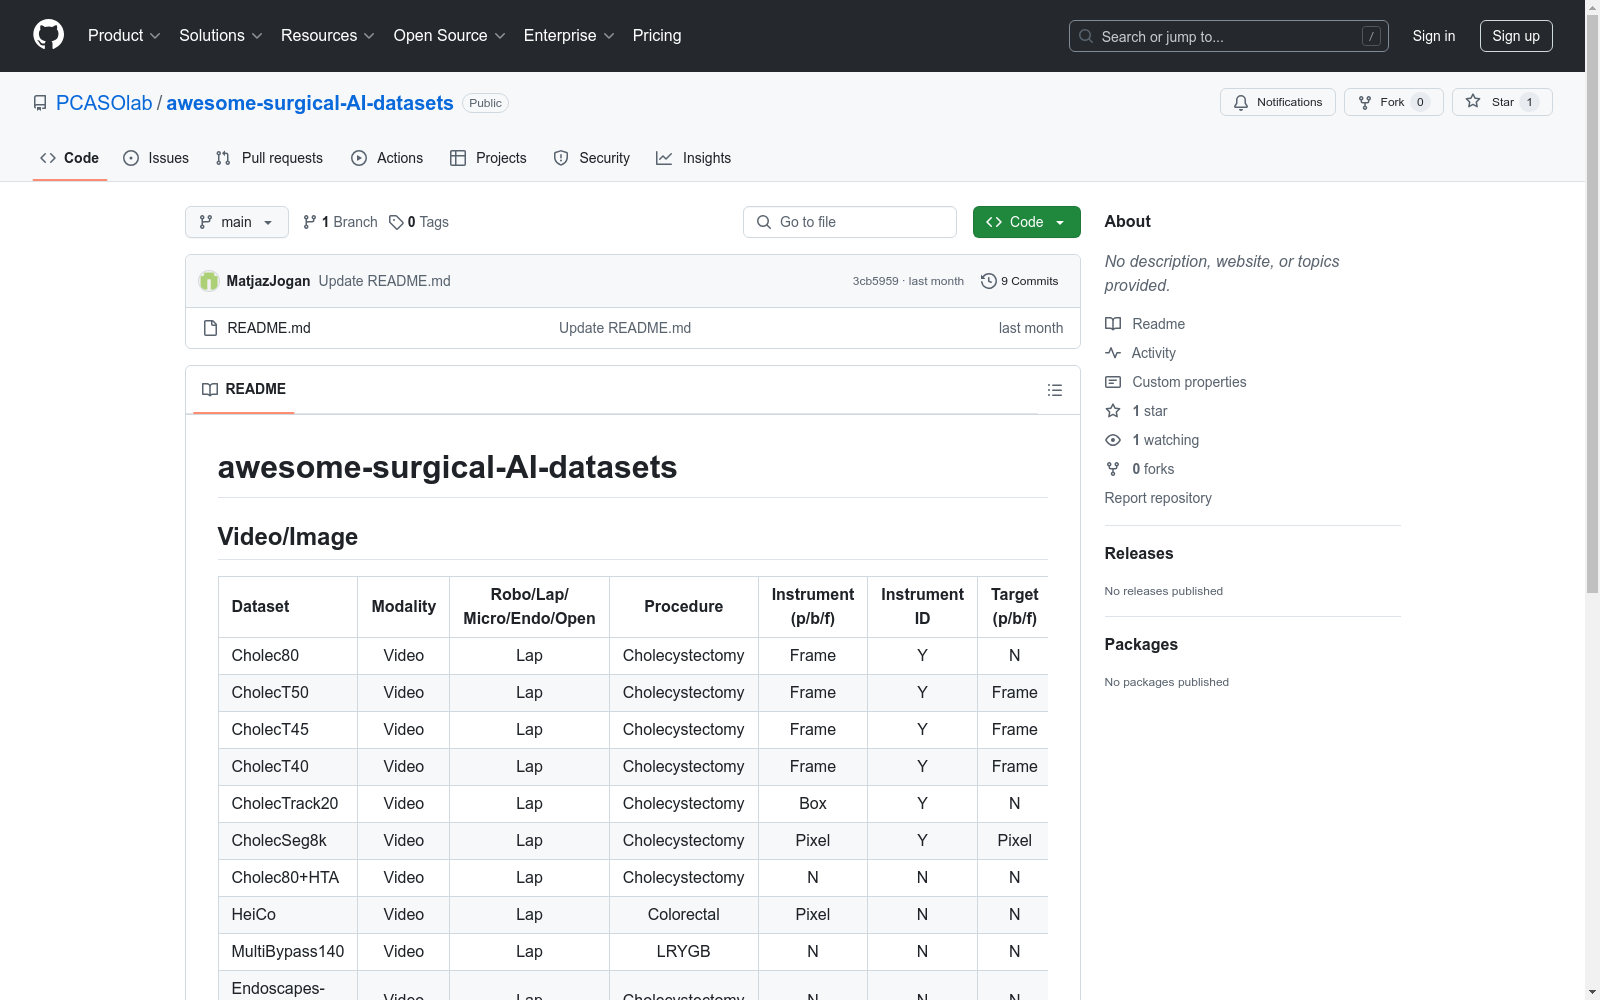The height and width of the screenshot is (1000, 1600).
Task: Switch to the Actions tab
Action: pyautogui.click(x=387, y=158)
